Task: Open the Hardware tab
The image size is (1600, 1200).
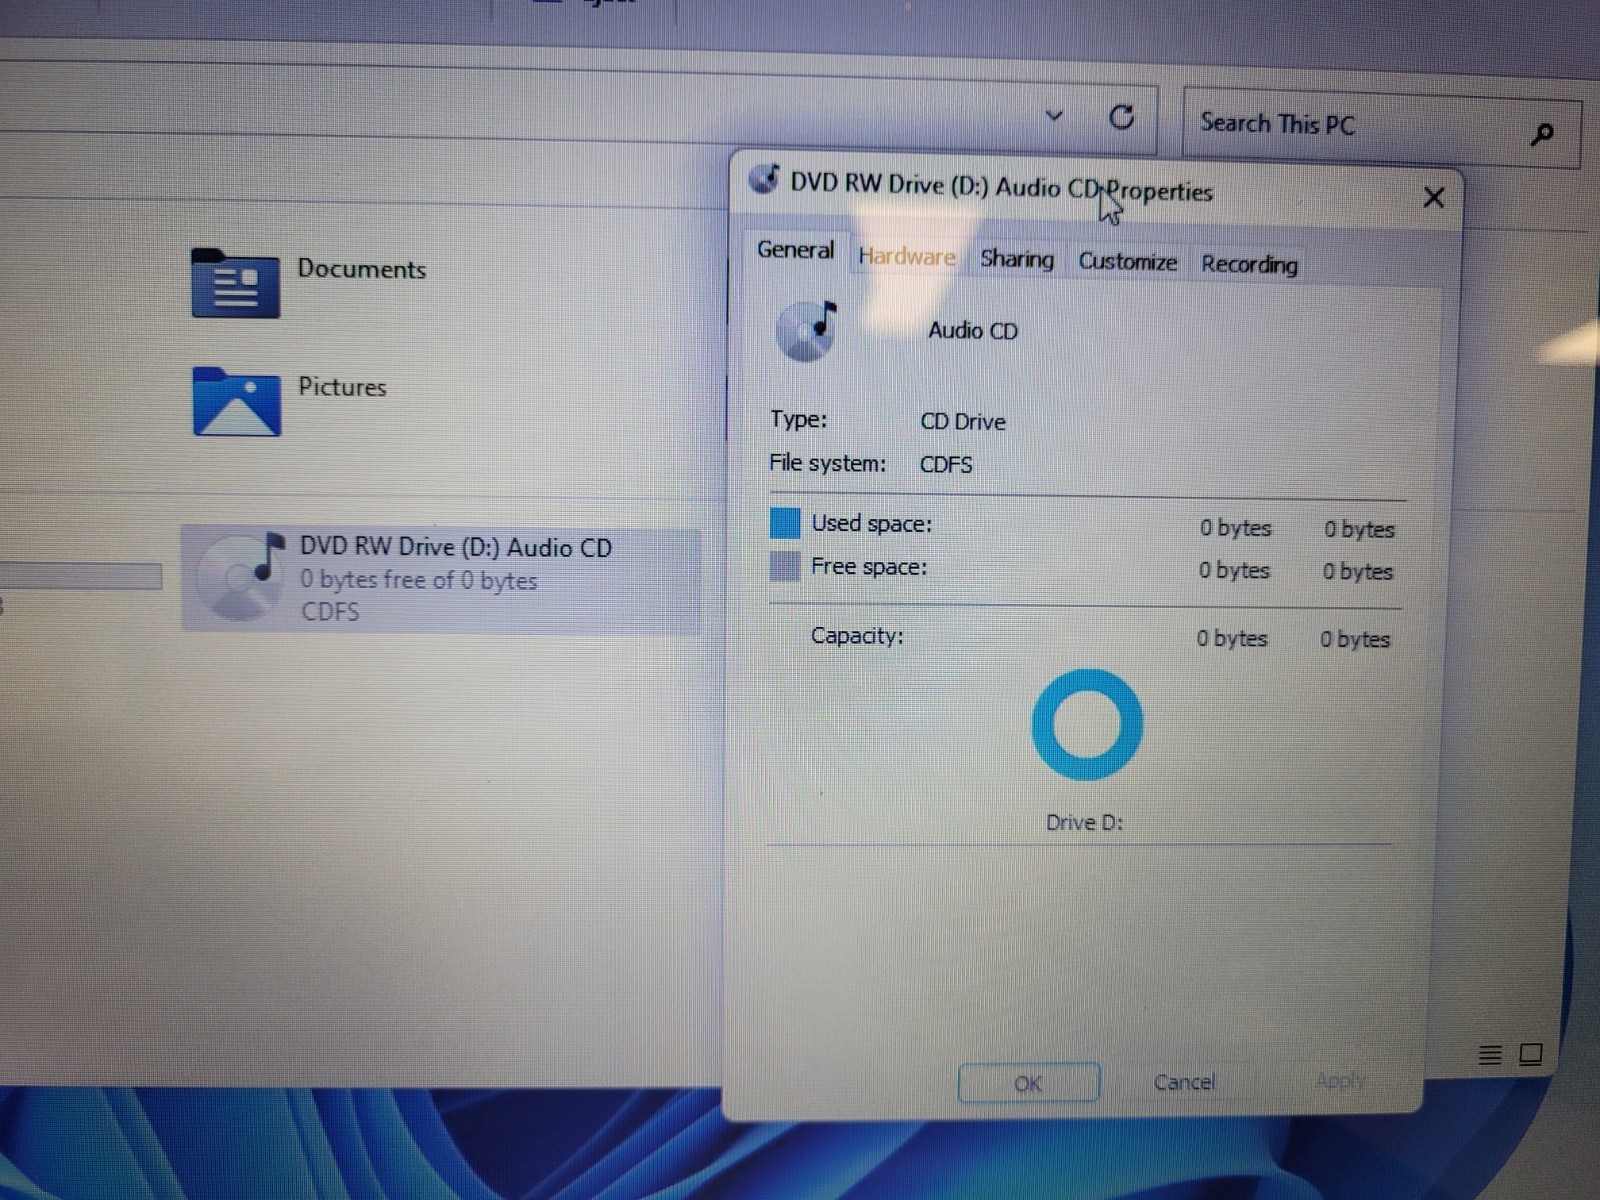Action: pos(907,256)
